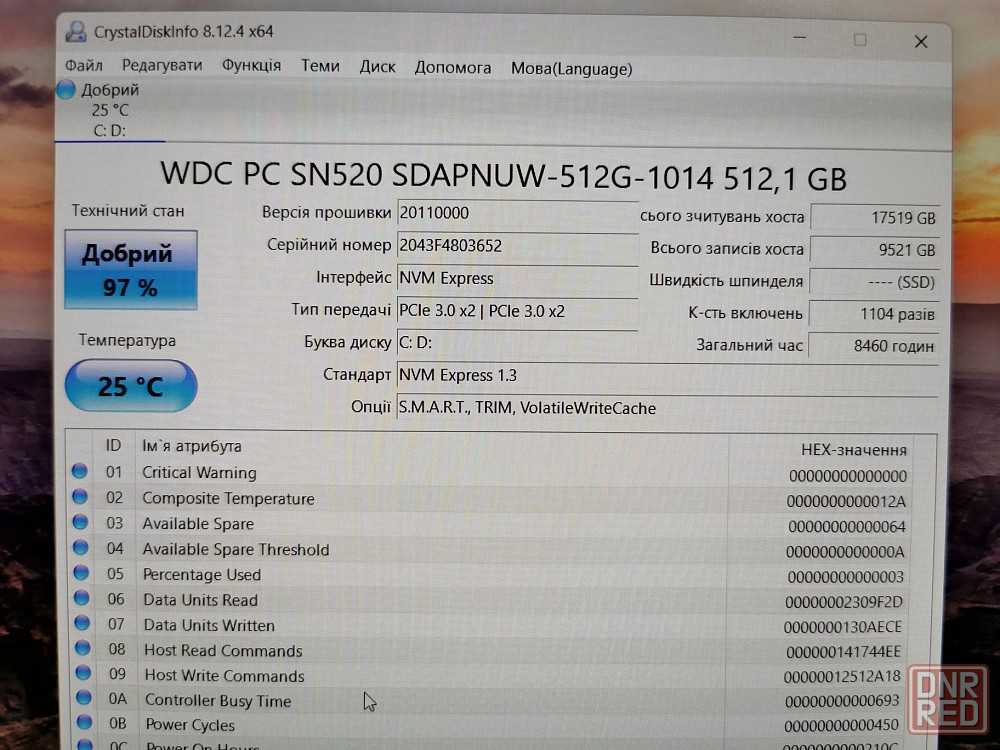1000x750 pixels.
Task: Select the Power Cycles attribute name
Action: 190,724
